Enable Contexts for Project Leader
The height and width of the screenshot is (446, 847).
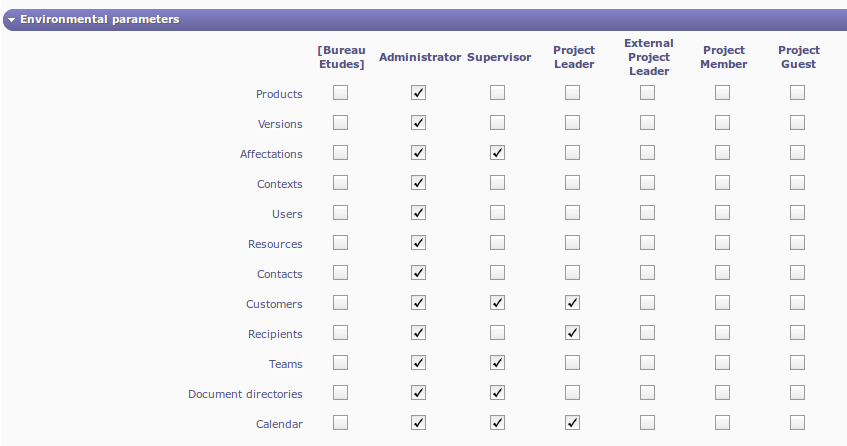click(x=572, y=183)
